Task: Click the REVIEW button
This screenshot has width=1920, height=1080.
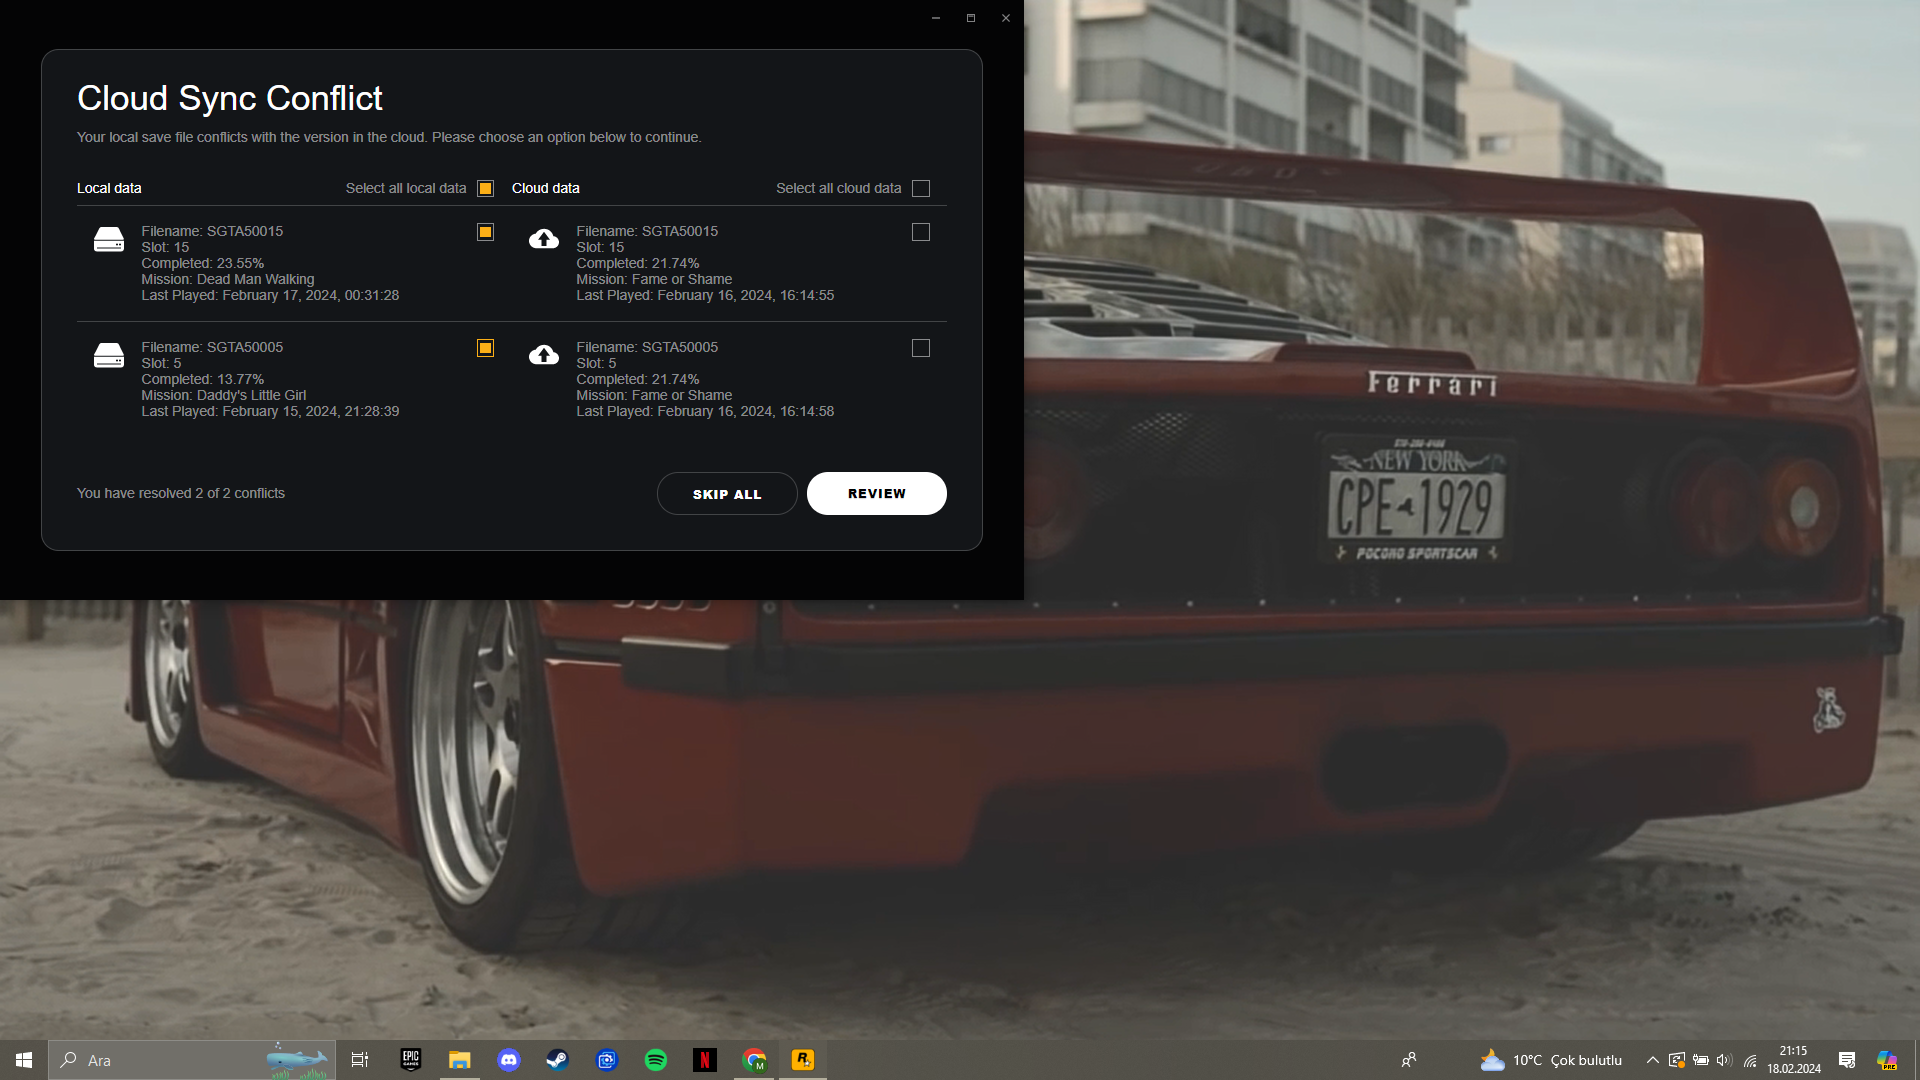Action: pyautogui.click(x=876, y=493)
